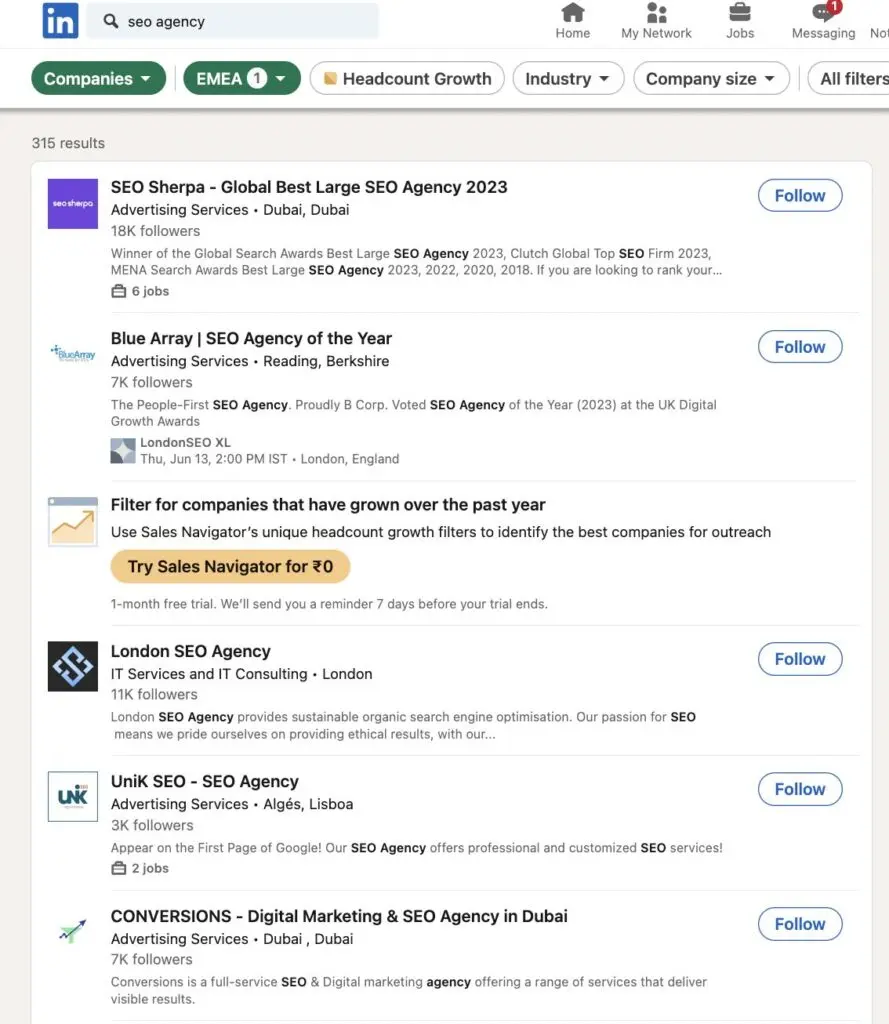This screenshot has width=889, height=1024.
Task: Expand the Companies filter dropdown
Action: click(98, 79)
